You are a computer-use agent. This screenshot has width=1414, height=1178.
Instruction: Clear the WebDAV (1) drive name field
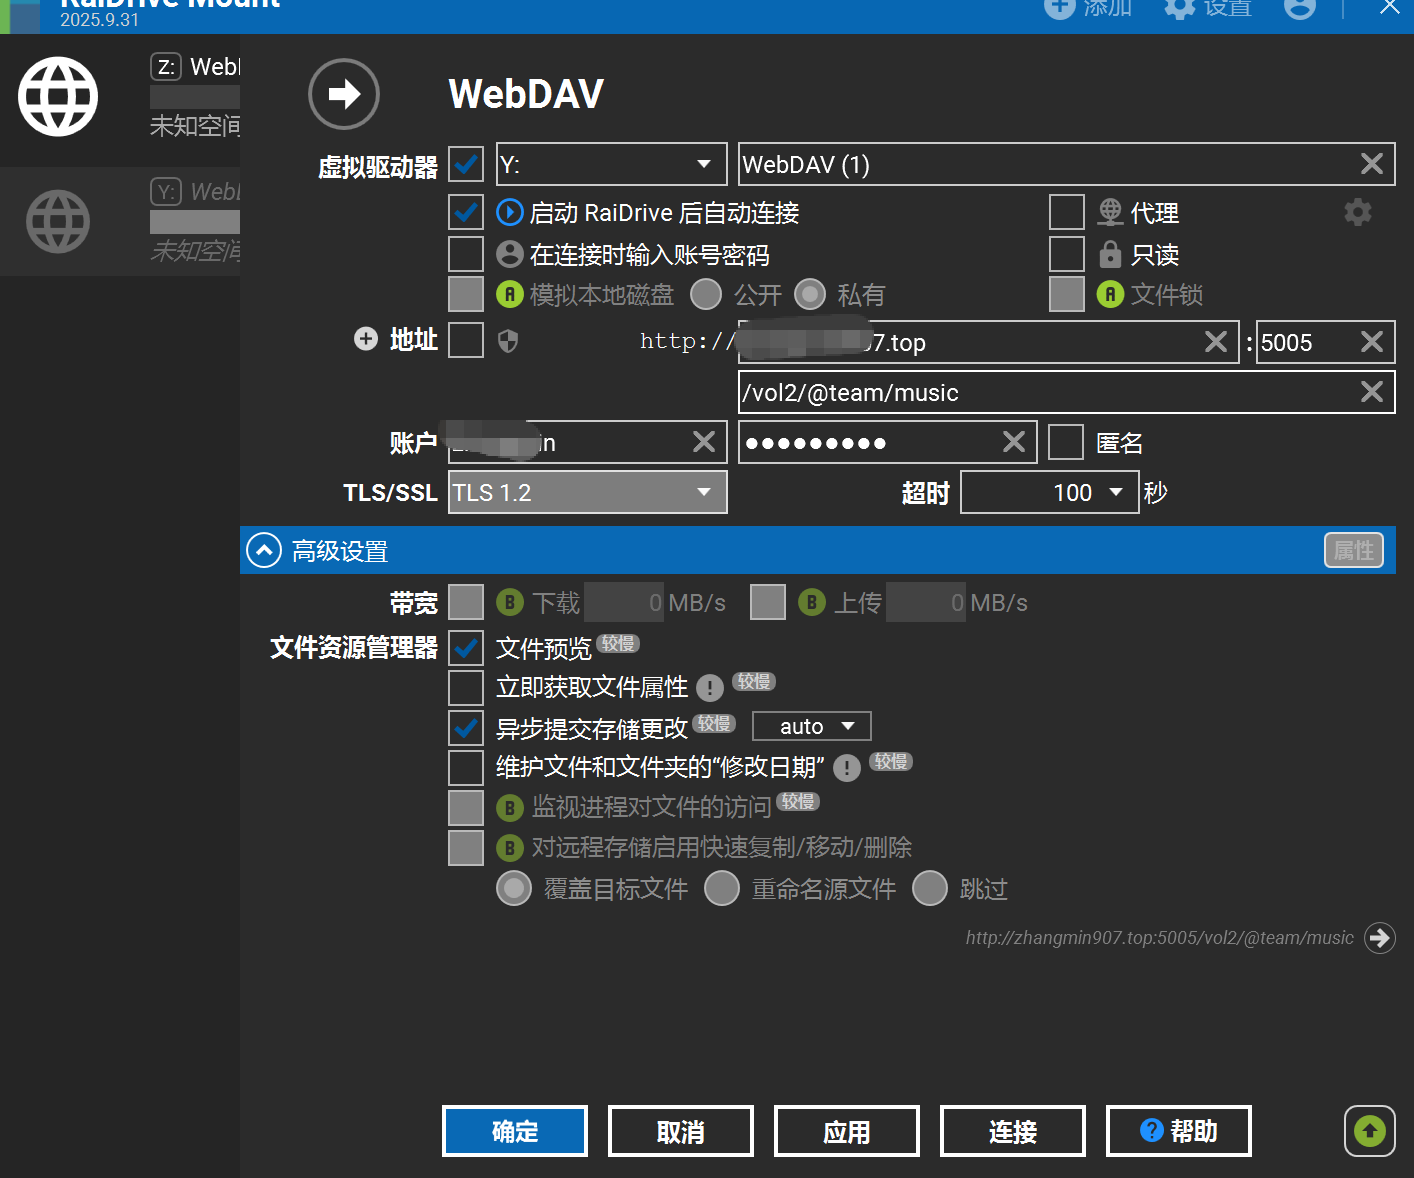point(1372,164)
